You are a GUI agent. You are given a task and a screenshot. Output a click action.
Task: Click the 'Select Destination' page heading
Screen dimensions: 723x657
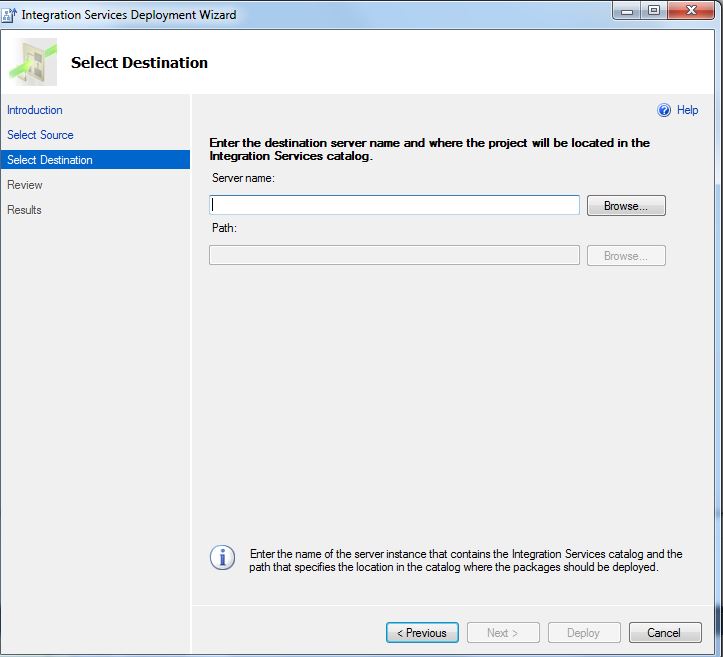[139, 63]
